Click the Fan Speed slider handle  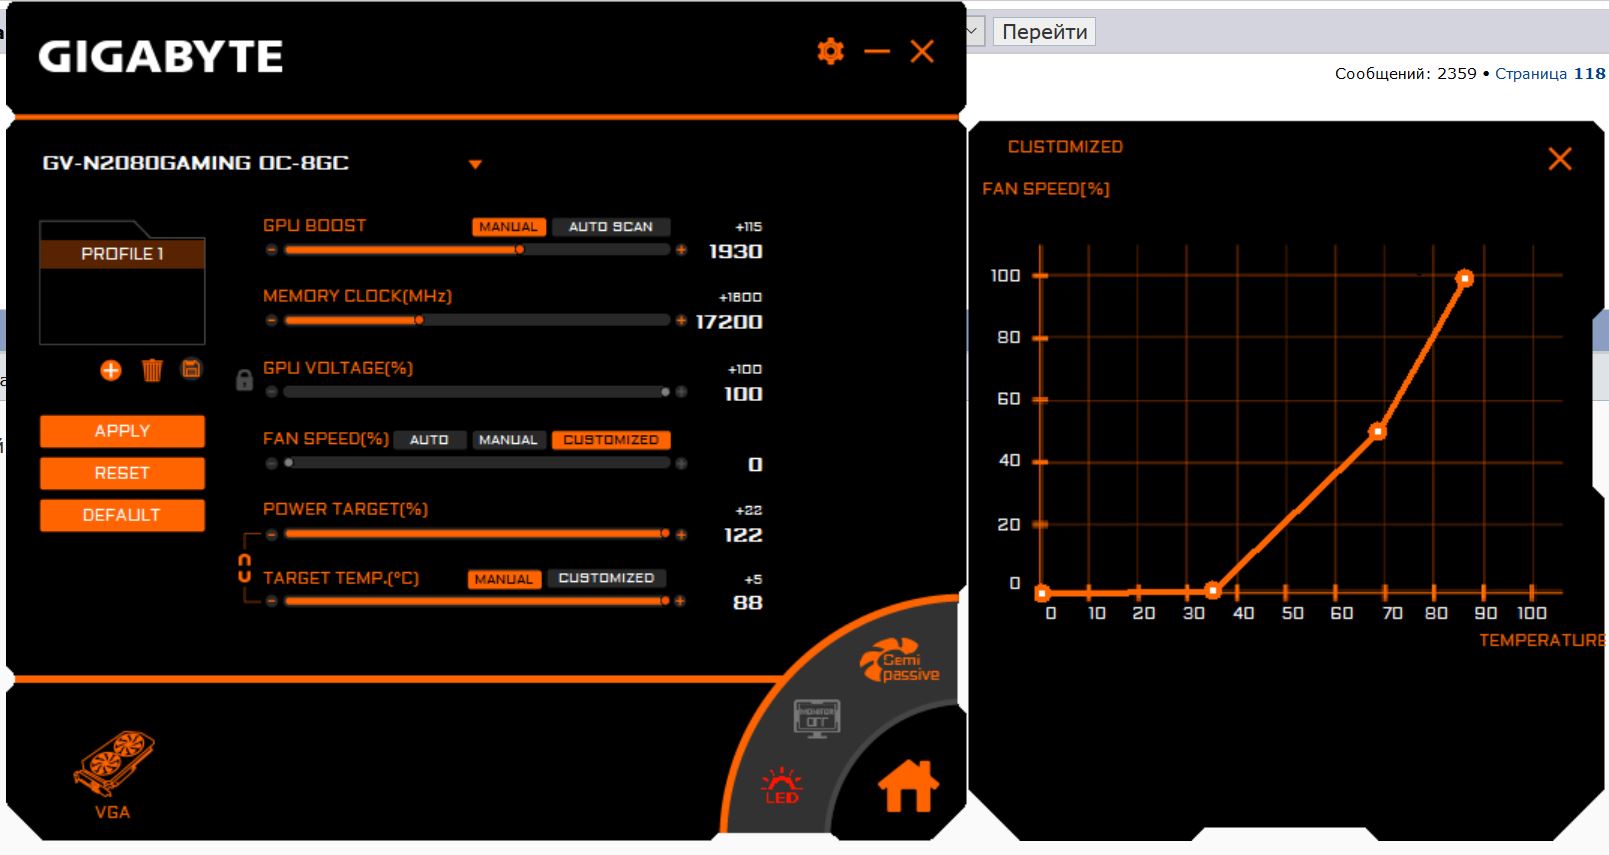pyautogui.click(x=289, y=463)
